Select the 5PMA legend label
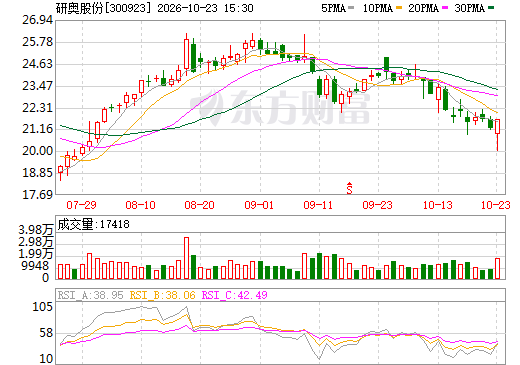This screenshot has width=520, height=365. [x=333, y=8]
